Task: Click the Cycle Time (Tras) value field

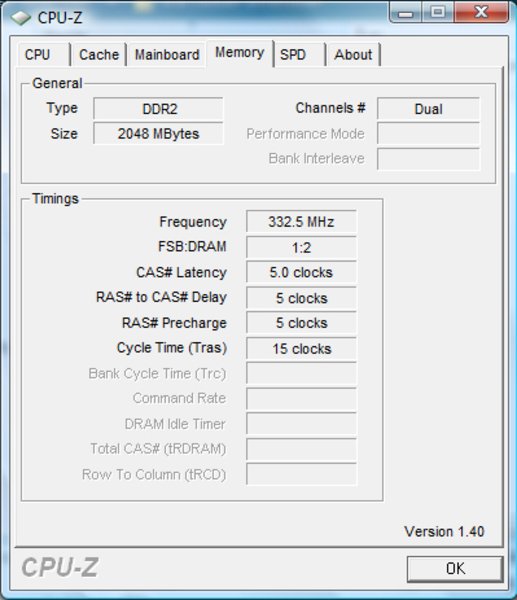Action: point(301,349)
